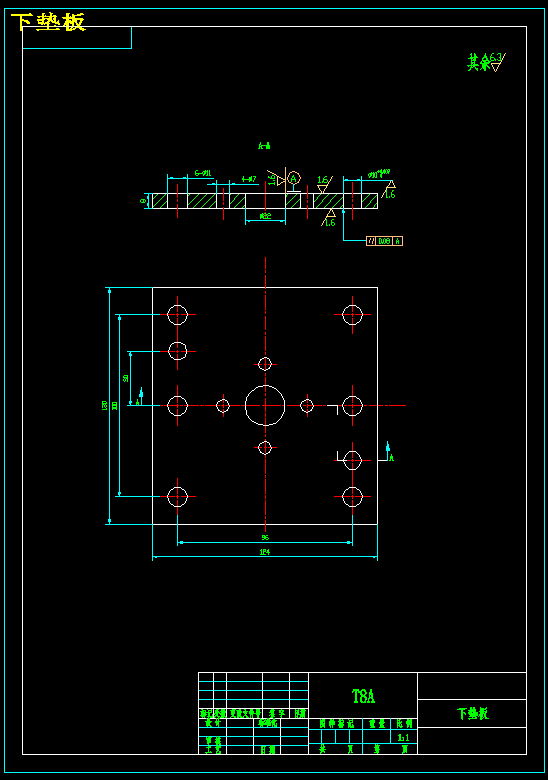Click the 4-ø7 hole callout
Viewport: 548px width, 780px height.
click(249, 179)
